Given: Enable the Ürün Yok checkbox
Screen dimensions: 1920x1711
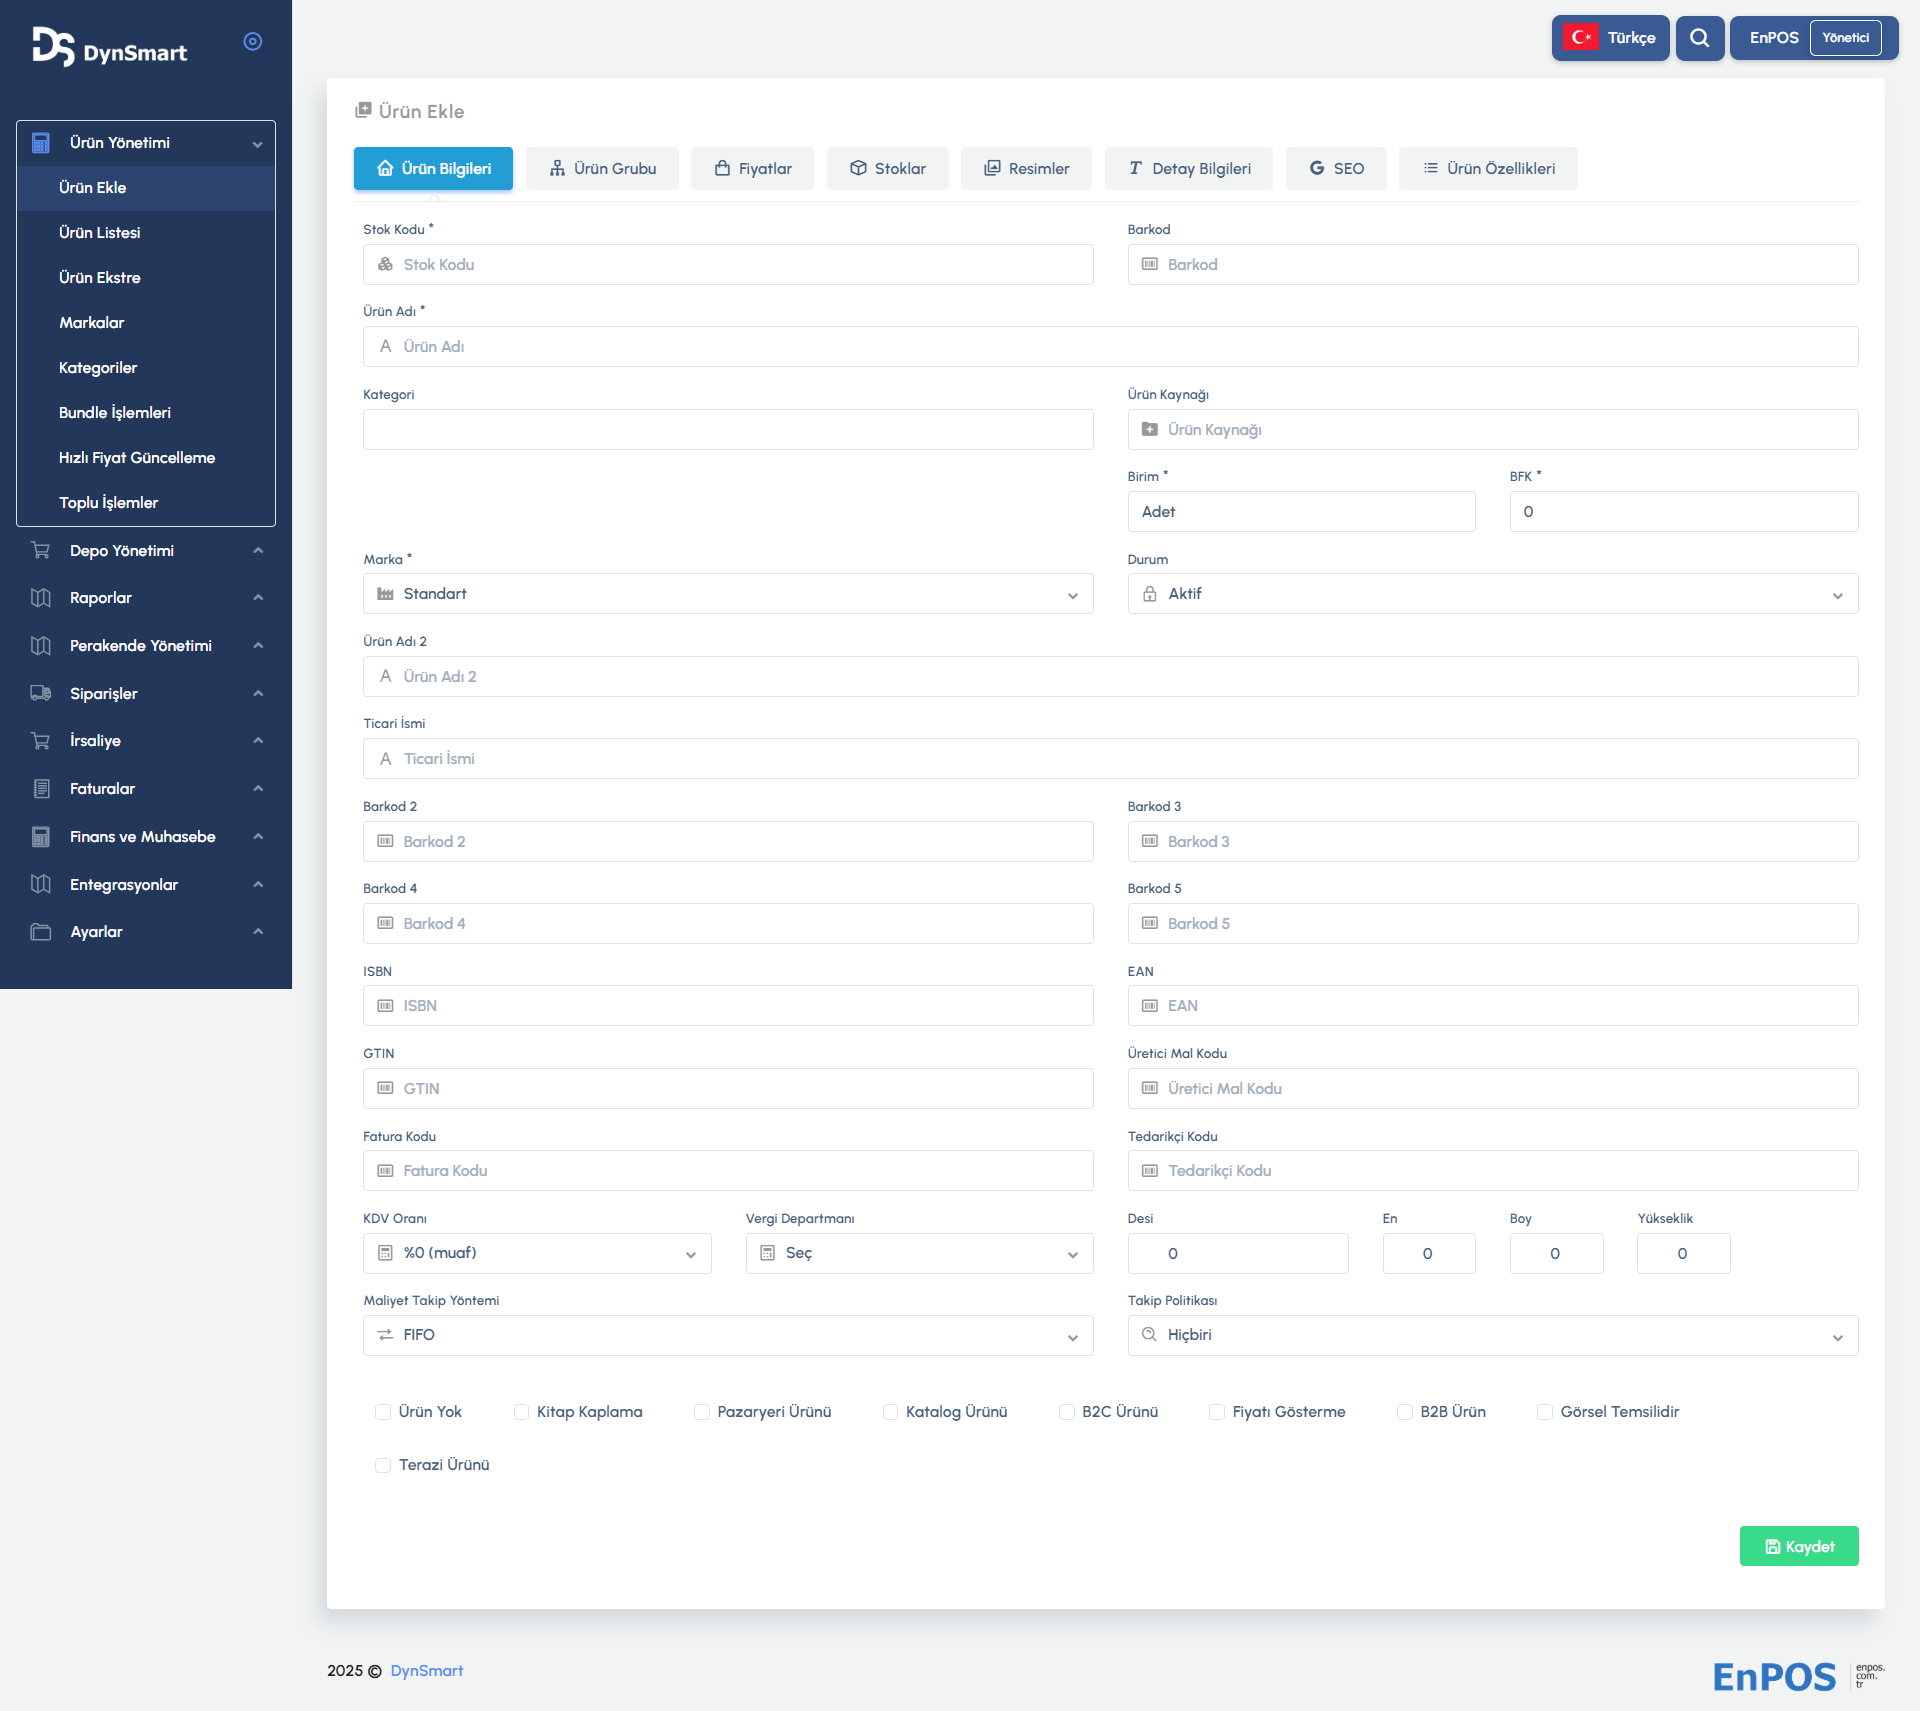Looking at the screenshot, I should point(383,1412).
